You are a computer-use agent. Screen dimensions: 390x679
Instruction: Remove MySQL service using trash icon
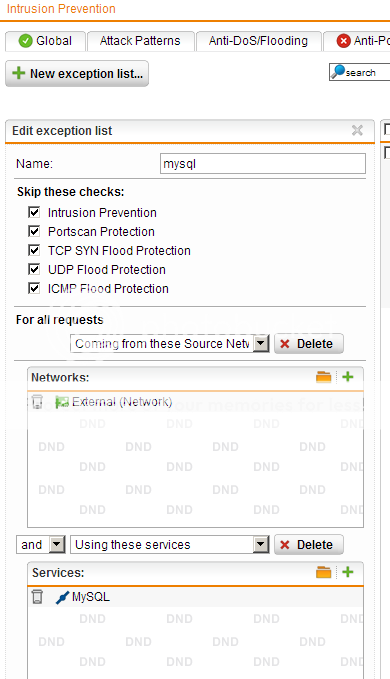(37, 597)
